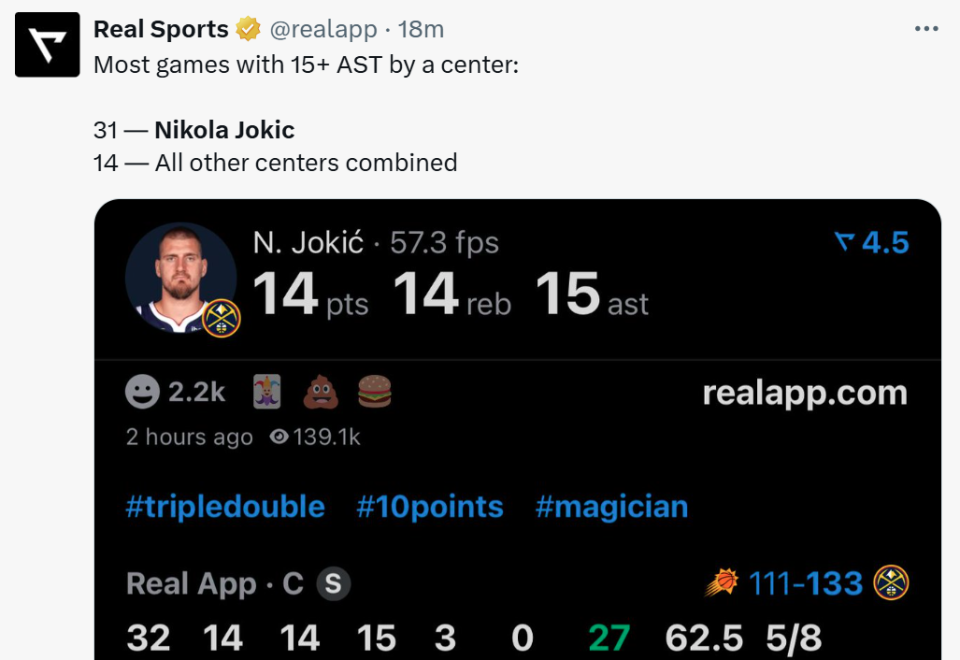960x660 pixels.
Task: Open the 18m timestamp link
Action: [x=421, y=30]
